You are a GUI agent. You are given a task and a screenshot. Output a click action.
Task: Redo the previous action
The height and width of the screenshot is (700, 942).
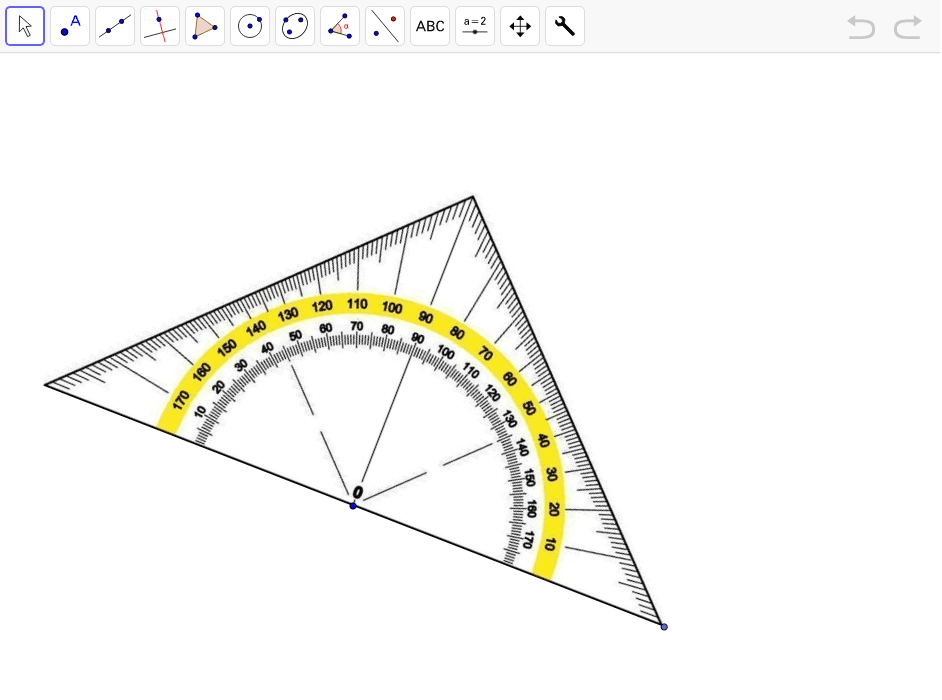pos(908,27)
